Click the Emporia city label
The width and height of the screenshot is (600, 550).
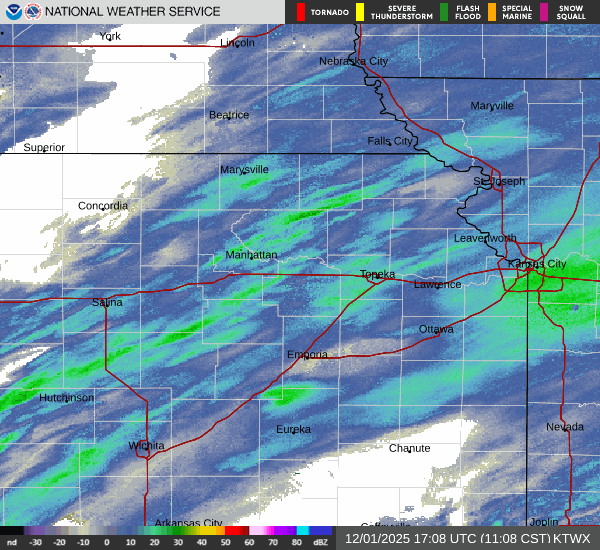[307, 355]
